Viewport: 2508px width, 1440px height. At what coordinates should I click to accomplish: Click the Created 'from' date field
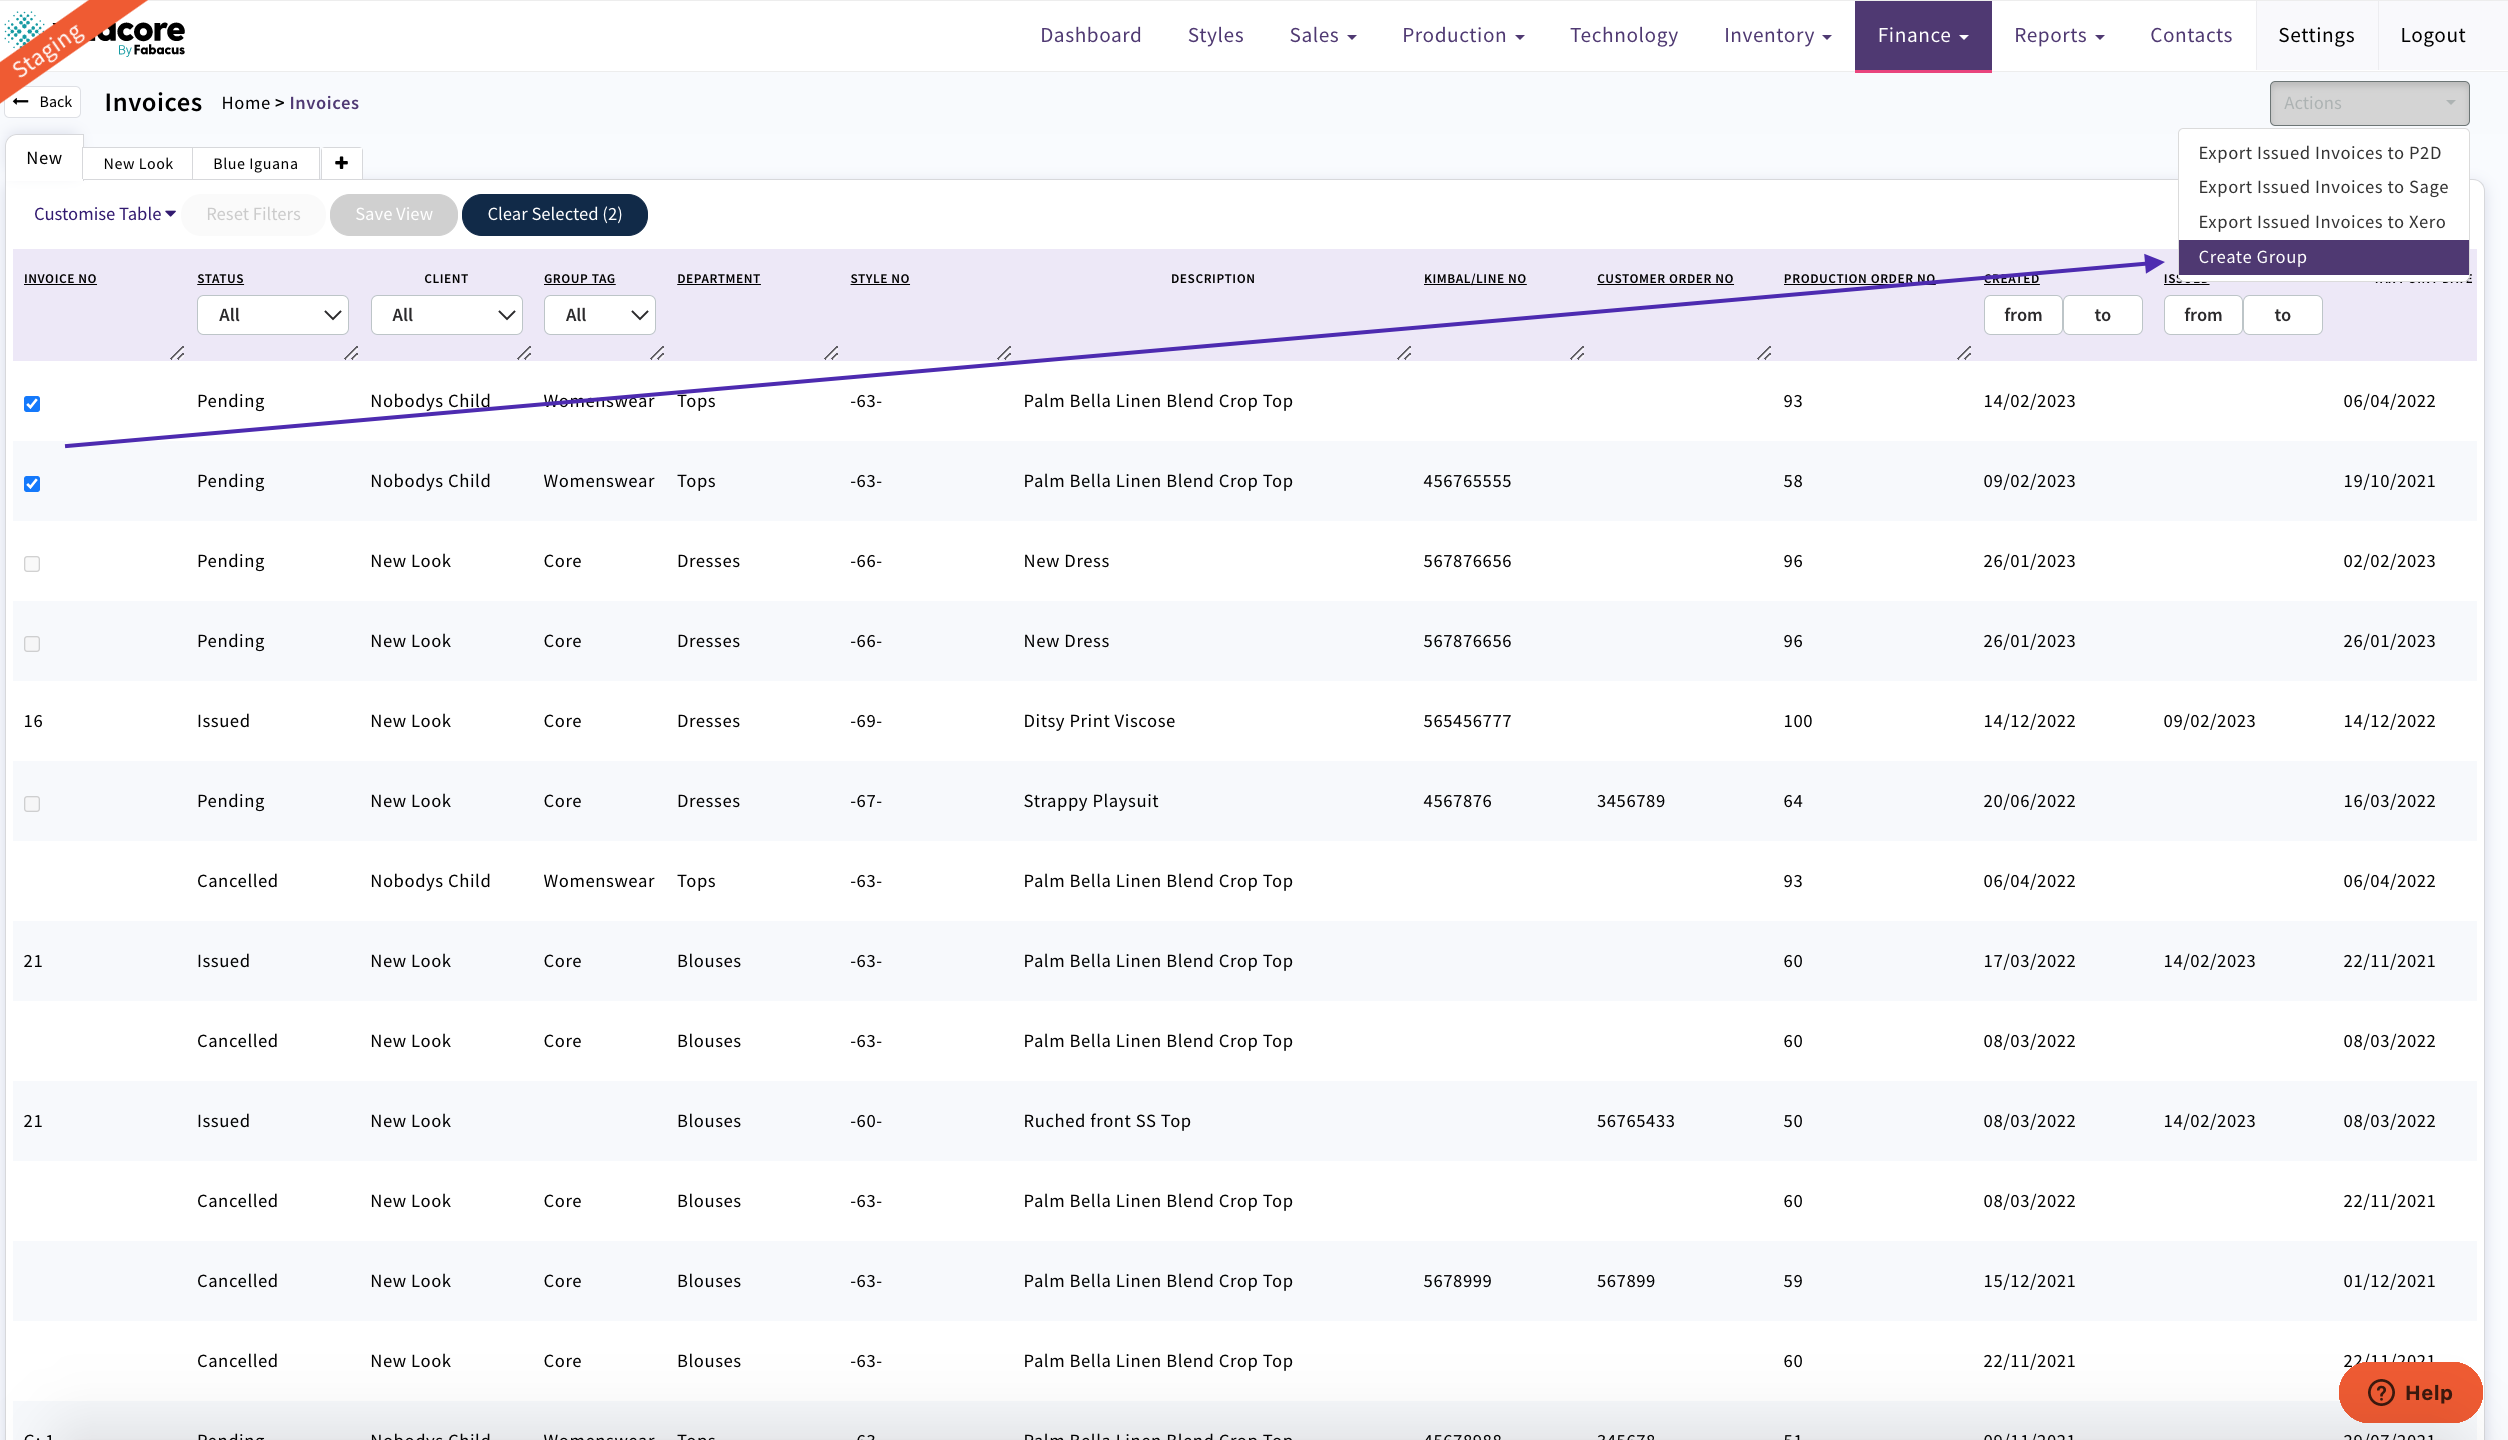[x=2023, y=314]
